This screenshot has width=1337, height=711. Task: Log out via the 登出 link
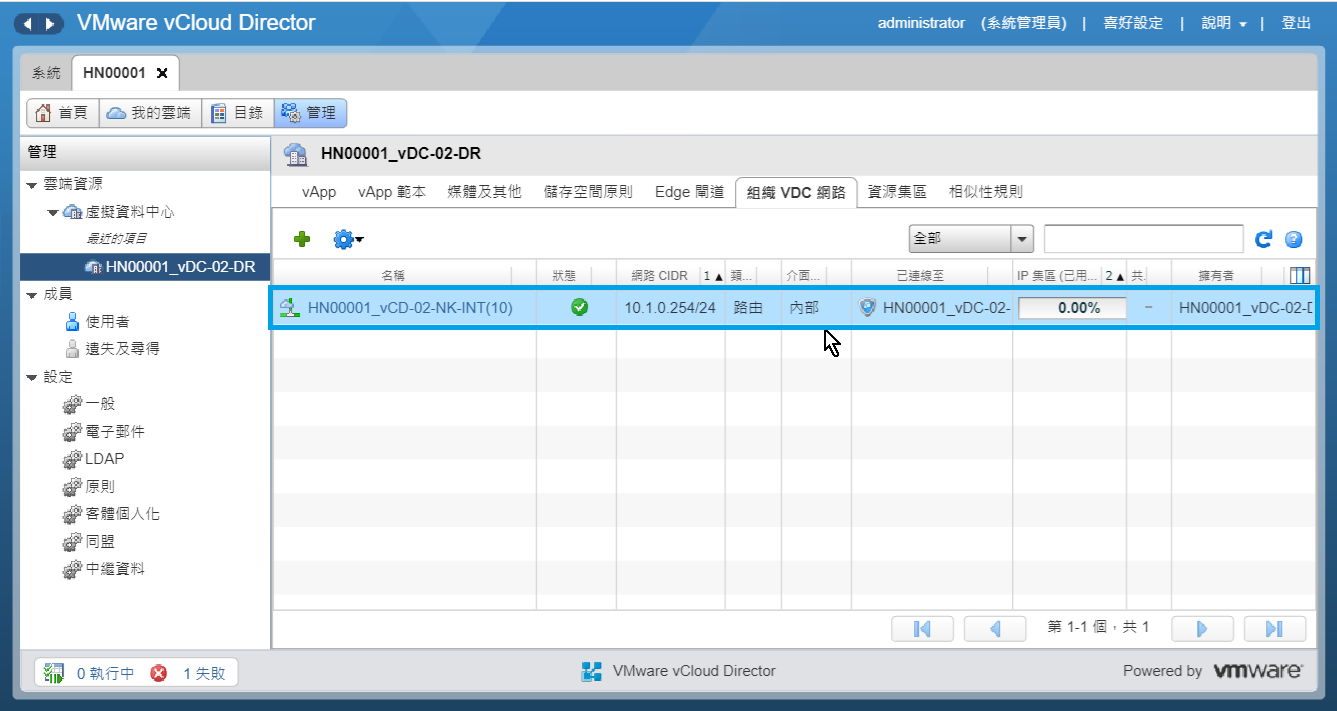tap(1297, 22)
